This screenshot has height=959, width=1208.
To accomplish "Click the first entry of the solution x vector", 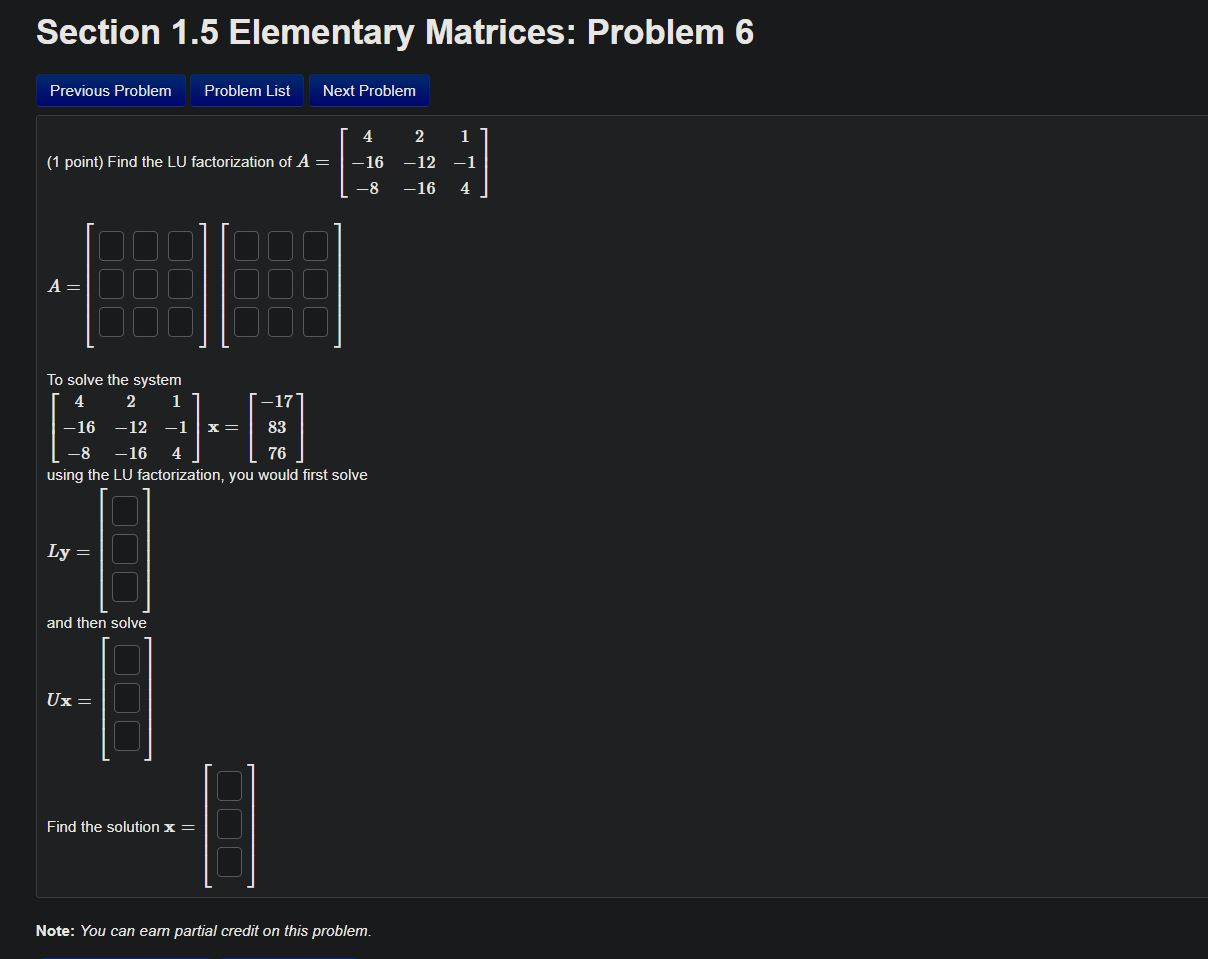I will coord(228,785).
